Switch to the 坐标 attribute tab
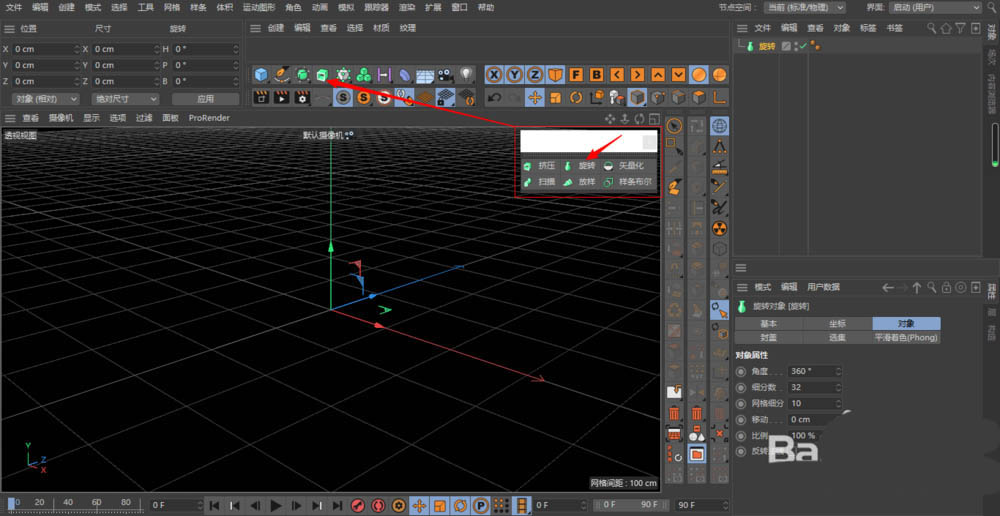This screenshot has width=1000, height=516. 837,324
